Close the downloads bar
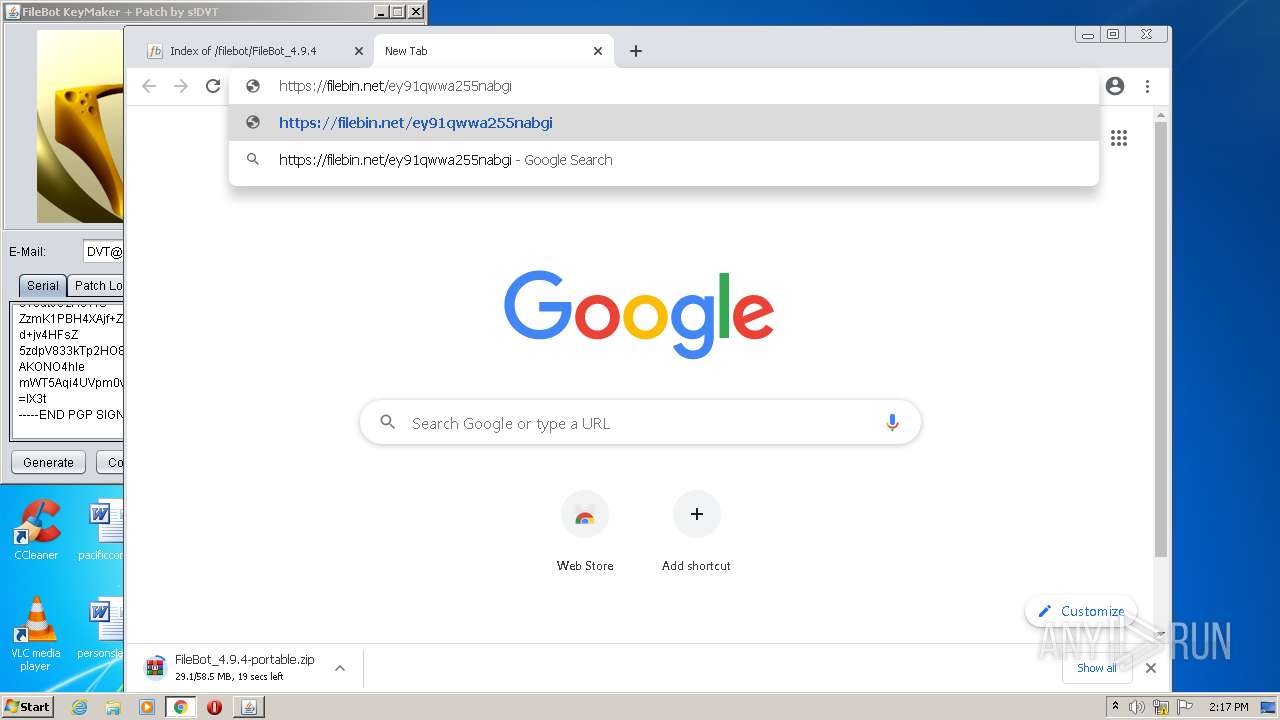 1151,668
